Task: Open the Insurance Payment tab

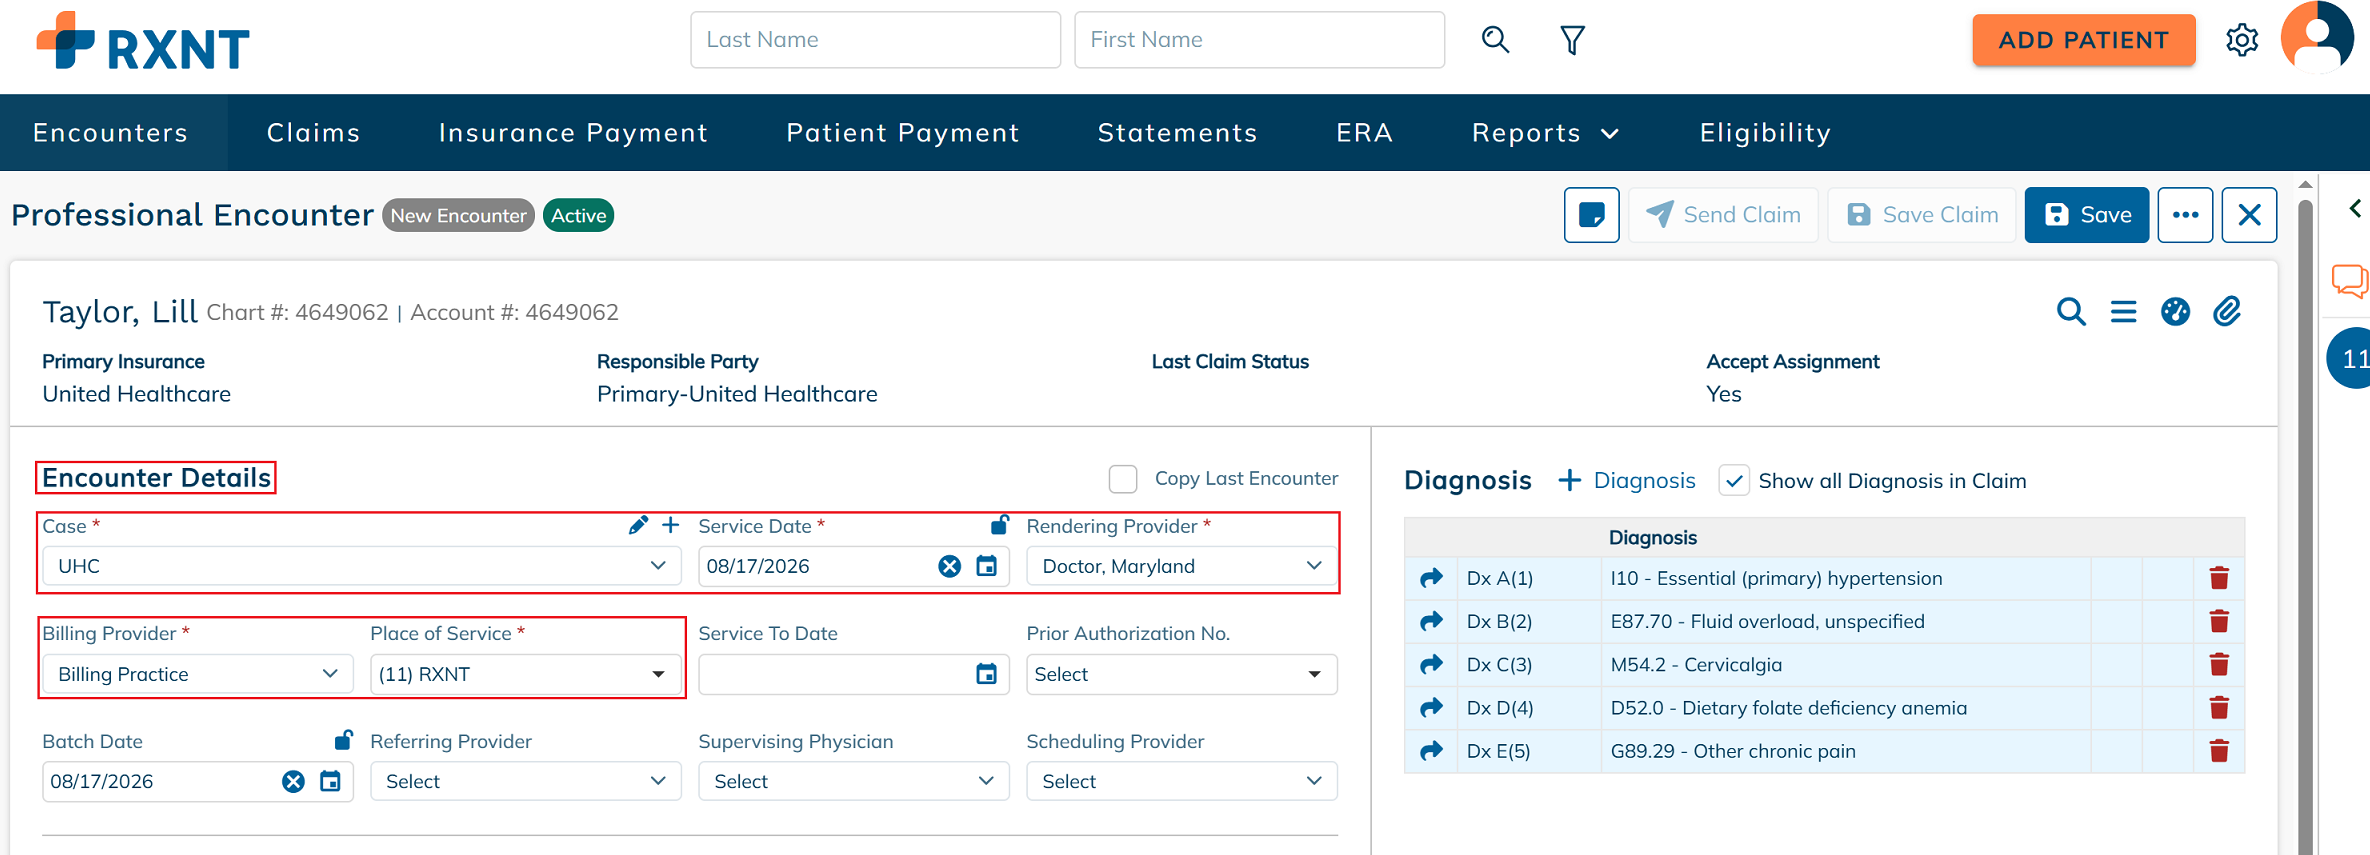Action: click(x=573, y=133)
